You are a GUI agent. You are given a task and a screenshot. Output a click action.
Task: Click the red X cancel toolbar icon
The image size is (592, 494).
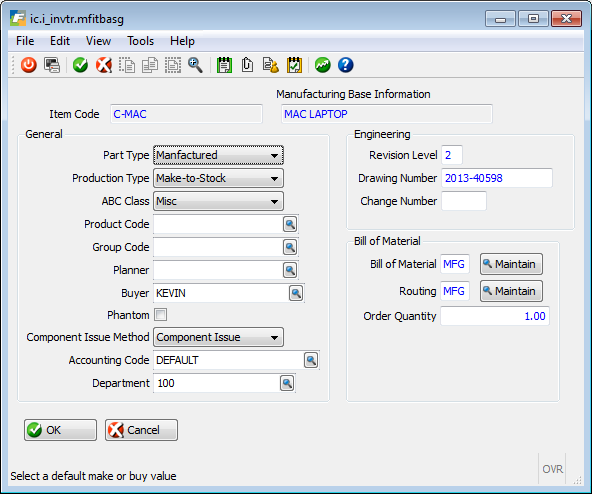point(103,65)
